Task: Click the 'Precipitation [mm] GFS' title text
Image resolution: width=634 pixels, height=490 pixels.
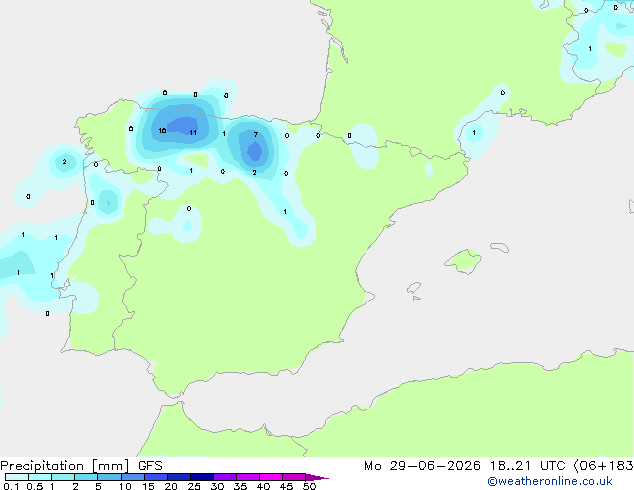Action: tap(81, 466)
